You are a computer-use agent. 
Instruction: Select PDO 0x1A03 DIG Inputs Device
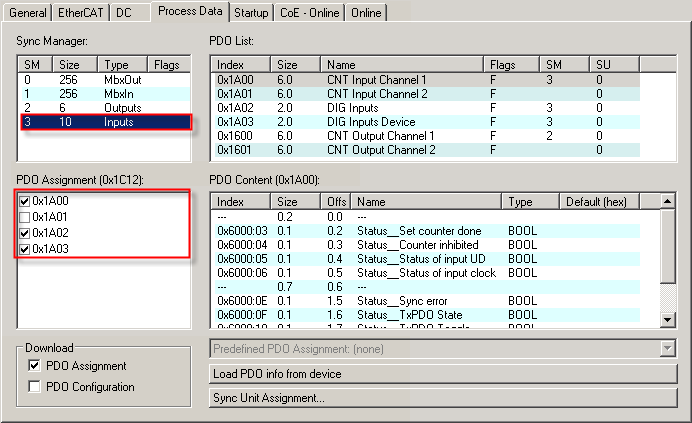[426, 122]
